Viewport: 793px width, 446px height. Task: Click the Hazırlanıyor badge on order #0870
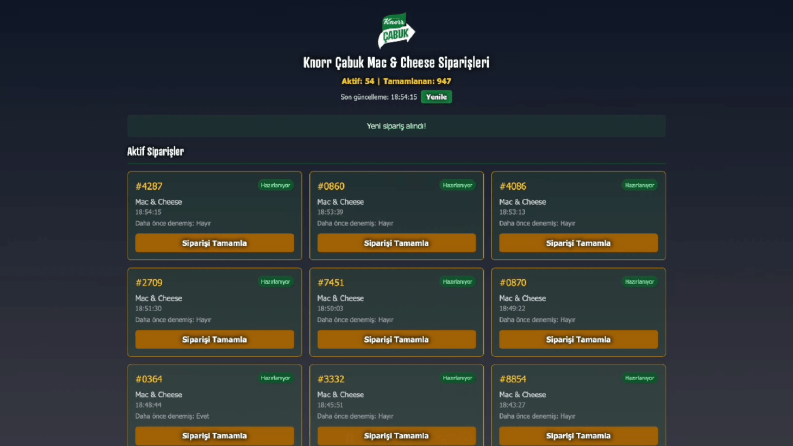[x=639, y=282]
